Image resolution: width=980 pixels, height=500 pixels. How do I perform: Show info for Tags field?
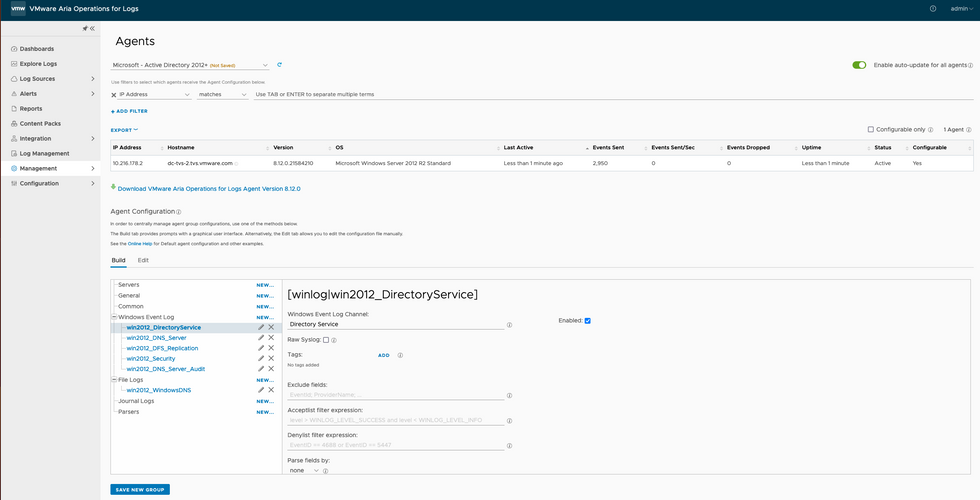click(400, 355)
